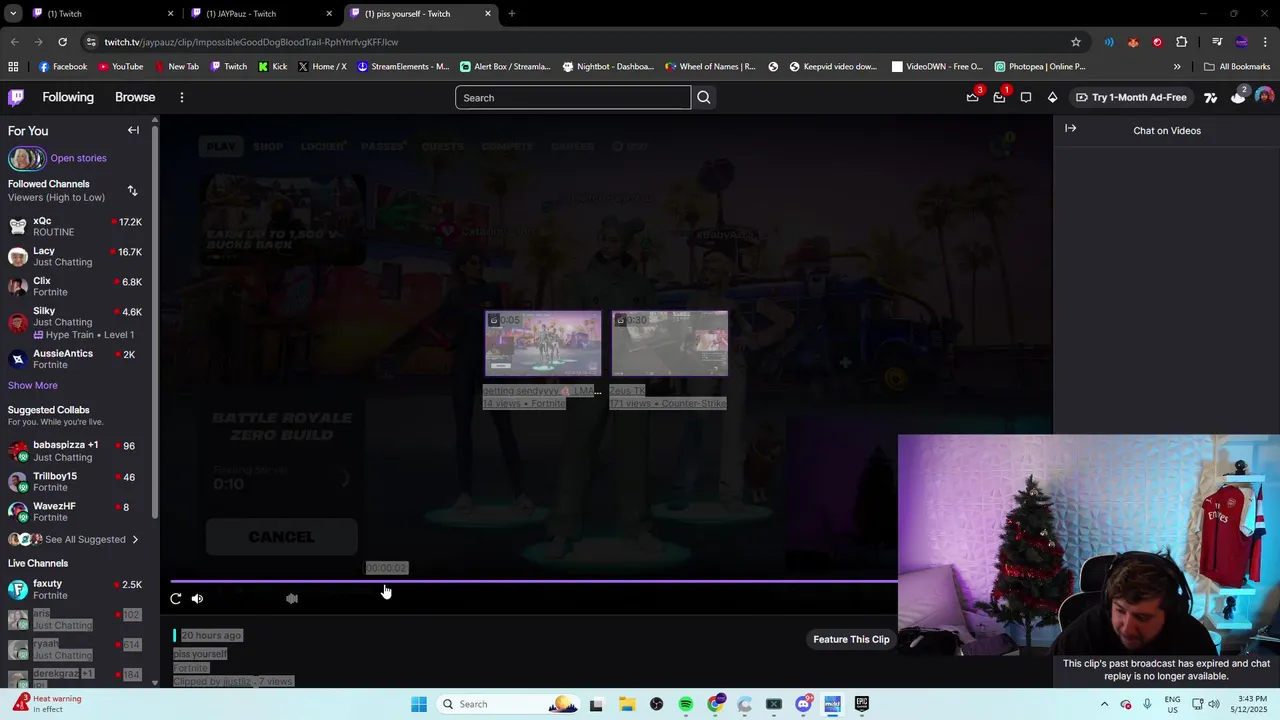The image size is (1280, 720).
Task: Click Show More under followed channels
Action: (x=33, y=385)
